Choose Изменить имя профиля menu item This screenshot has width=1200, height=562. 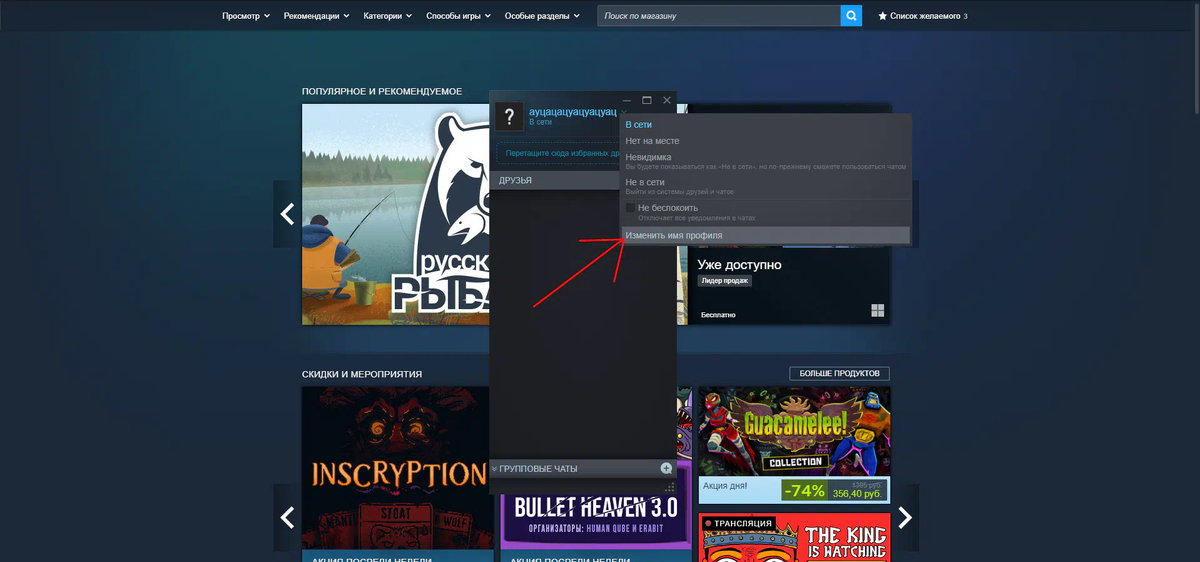[766, 235]
